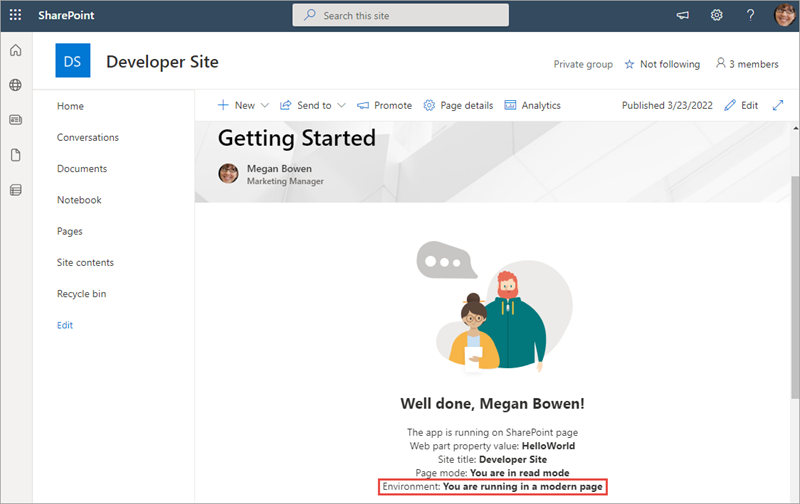The width and height of the screenshot is (800, 504).
Task: Open the app launcher waffle icon
Action: pos(15,15)
